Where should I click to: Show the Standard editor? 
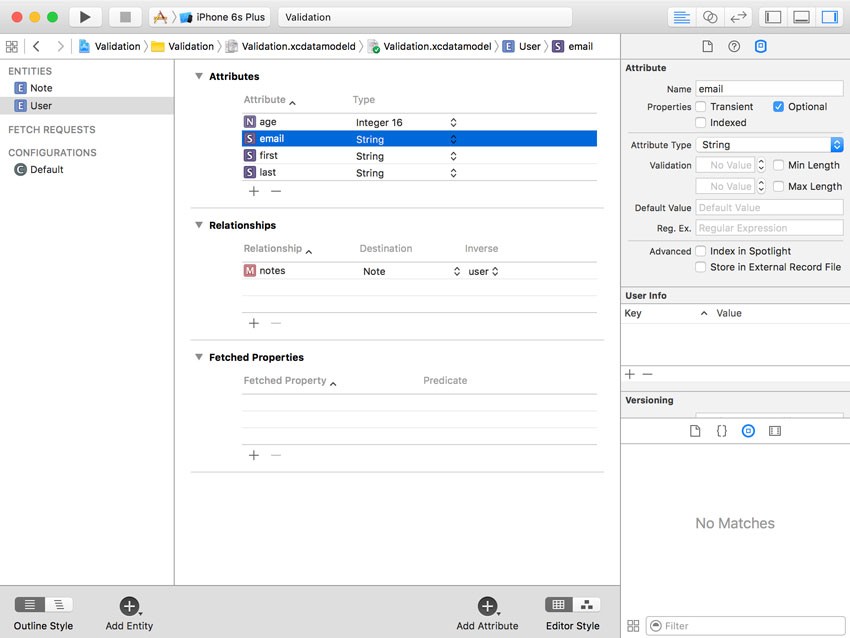click(681, 17)
